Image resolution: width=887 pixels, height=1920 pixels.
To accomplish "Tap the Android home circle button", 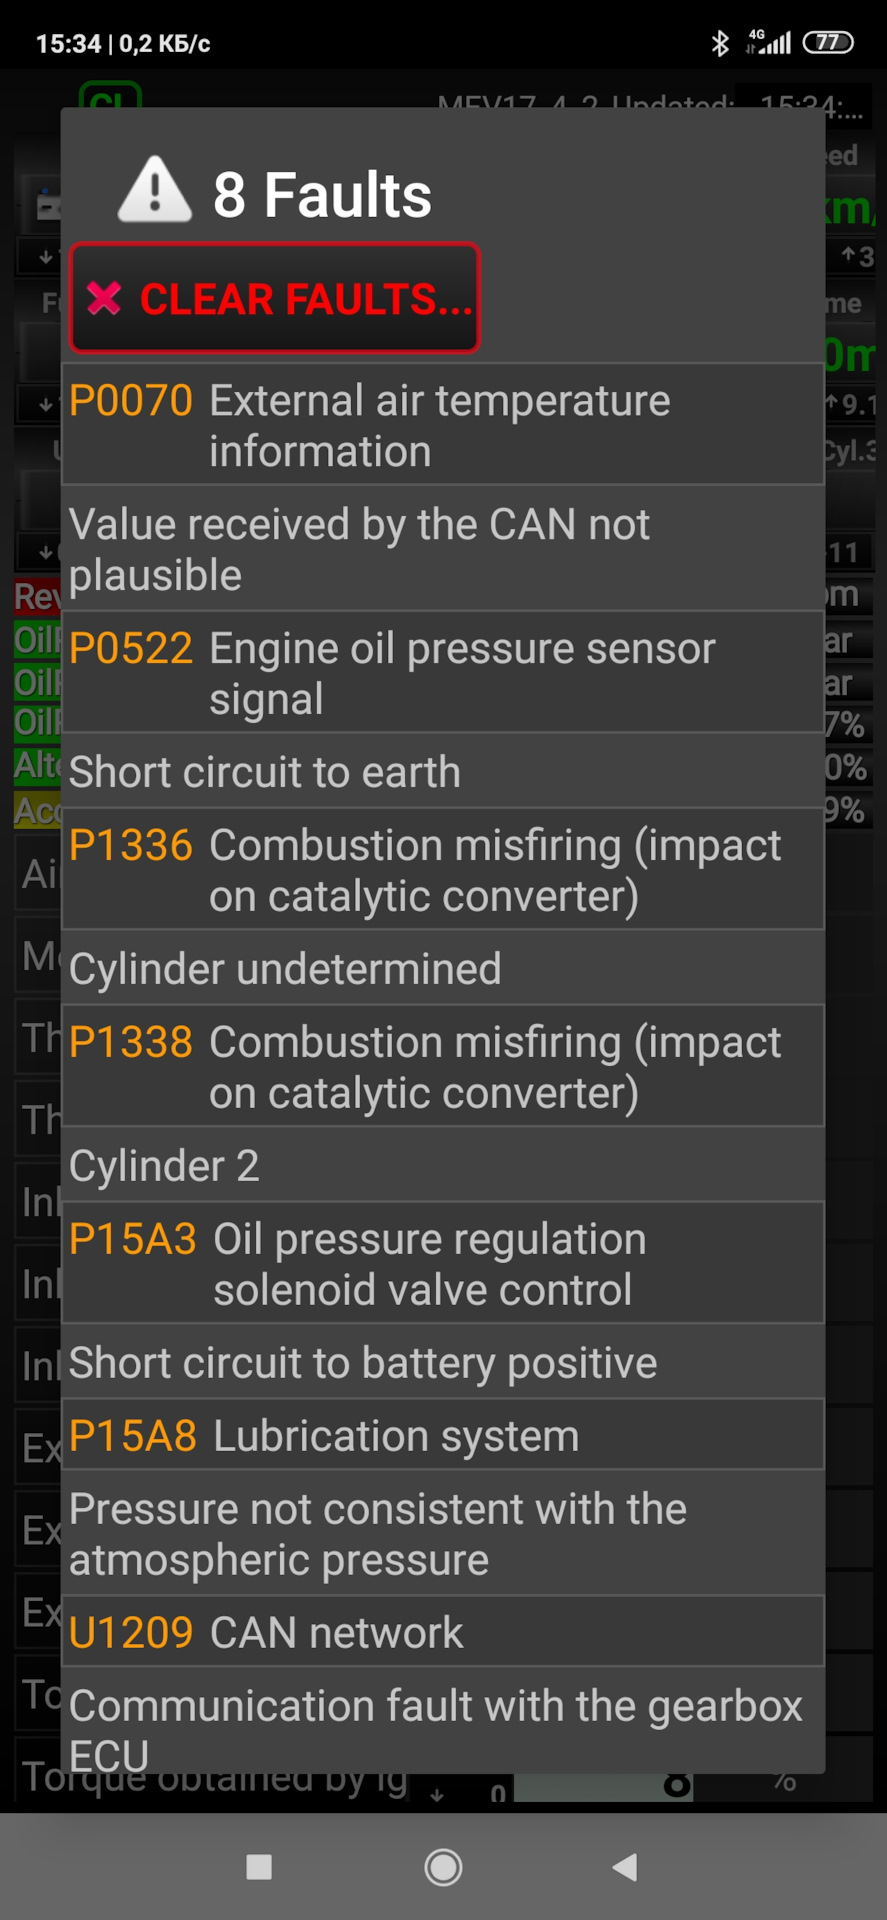I will [x=443, y=1866].
